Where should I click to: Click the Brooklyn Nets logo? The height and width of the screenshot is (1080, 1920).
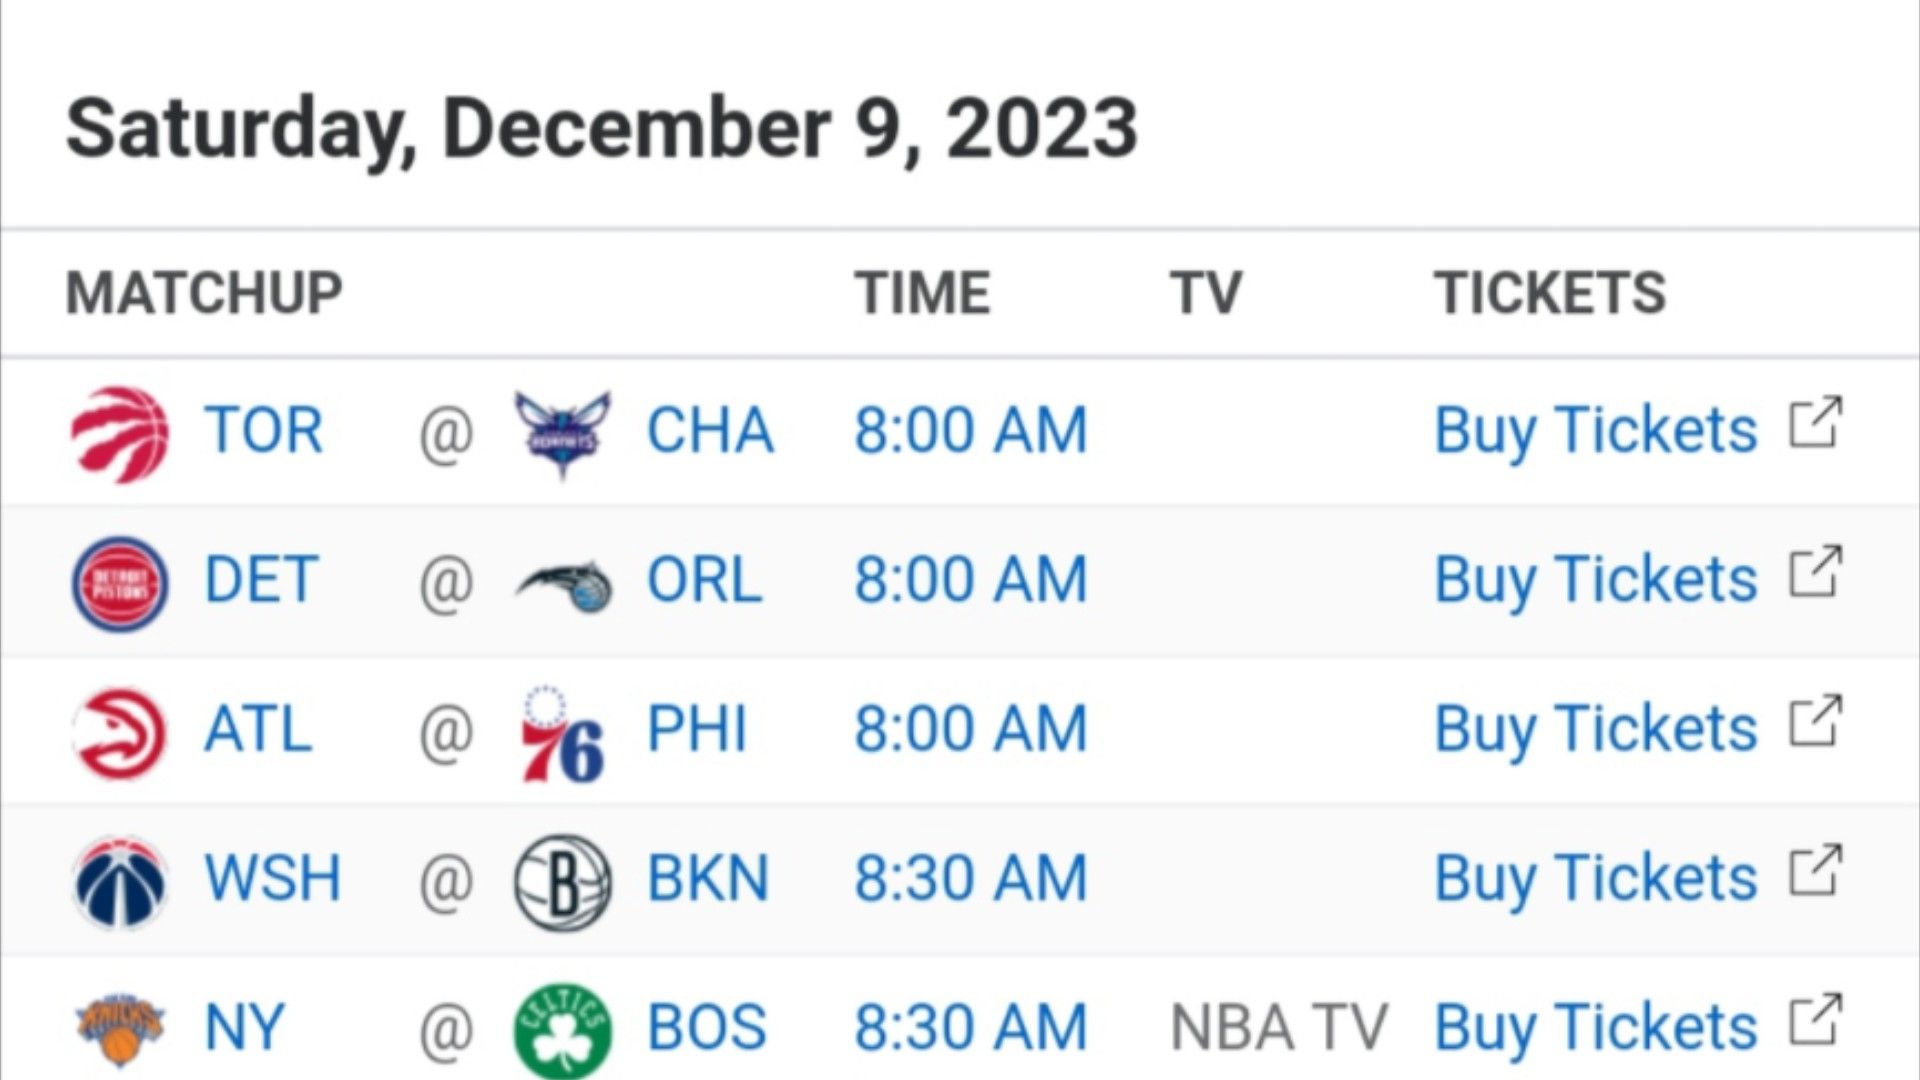563,882
